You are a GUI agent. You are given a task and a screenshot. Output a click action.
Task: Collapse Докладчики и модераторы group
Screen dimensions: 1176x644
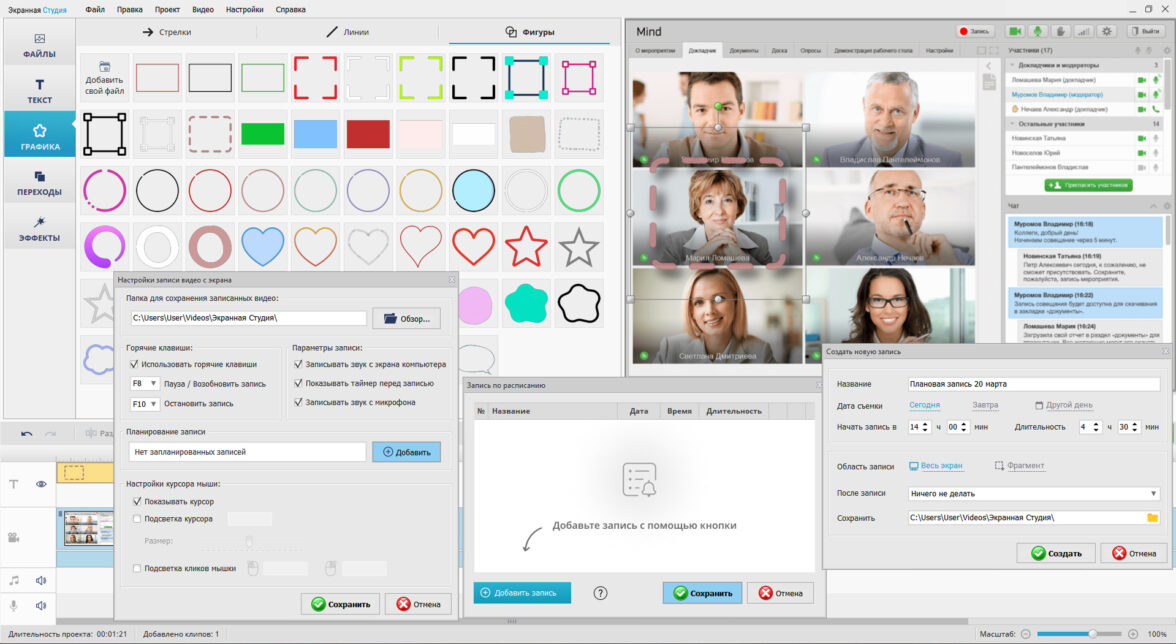click(x=1012, y=65)
